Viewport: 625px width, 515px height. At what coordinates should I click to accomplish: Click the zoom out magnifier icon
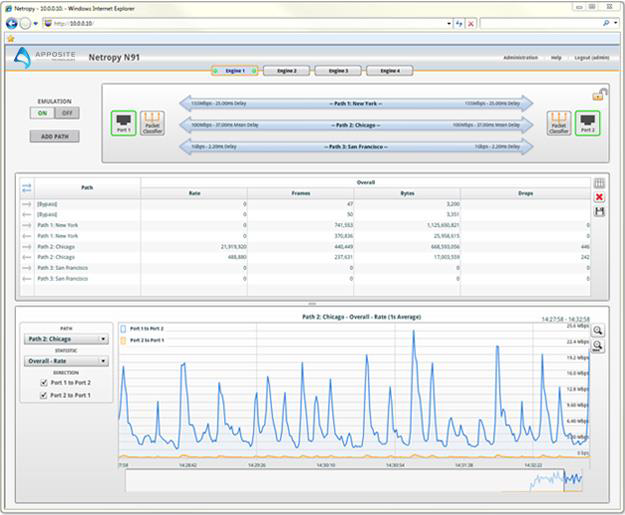597,346
